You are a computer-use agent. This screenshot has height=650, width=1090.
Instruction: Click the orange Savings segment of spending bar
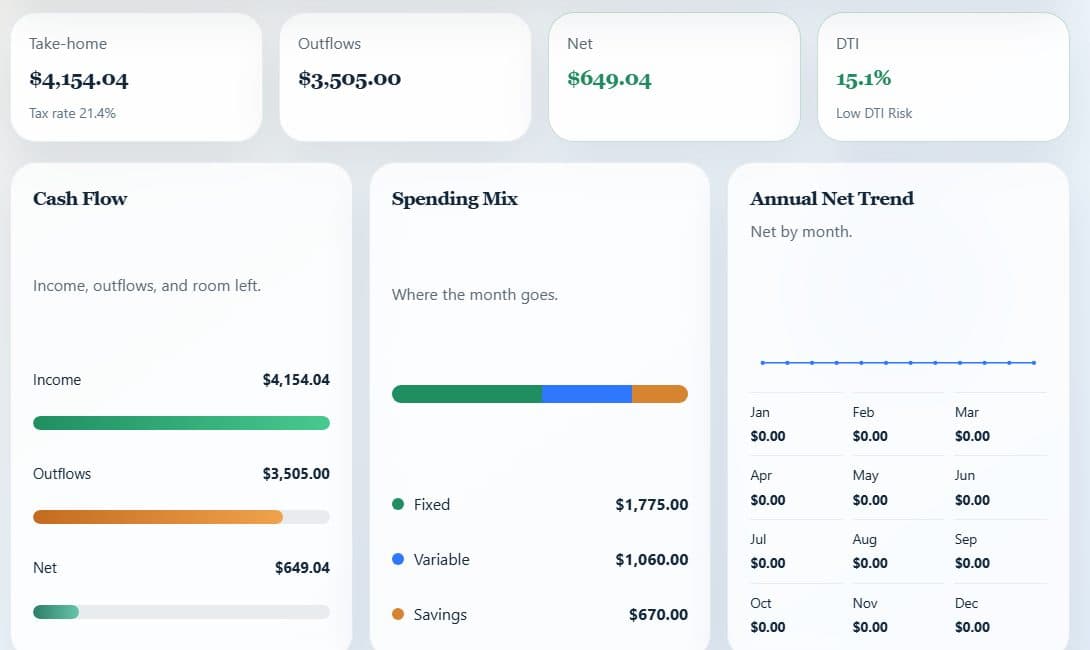[x=660, y=394]
